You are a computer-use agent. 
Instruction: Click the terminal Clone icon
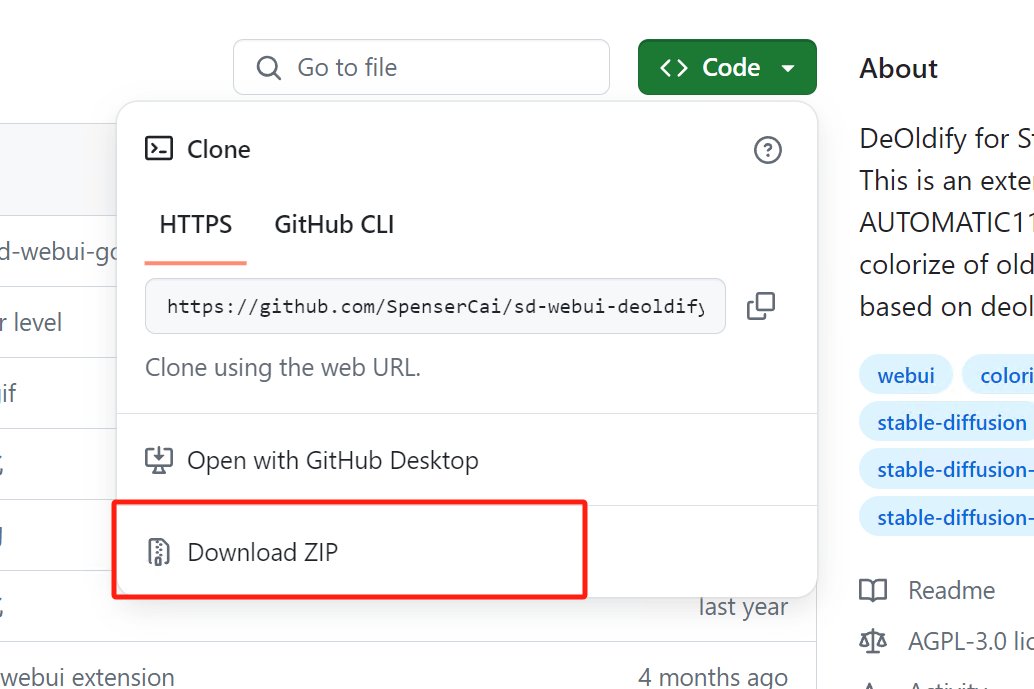pyautogui.click(x=159, y=149)
